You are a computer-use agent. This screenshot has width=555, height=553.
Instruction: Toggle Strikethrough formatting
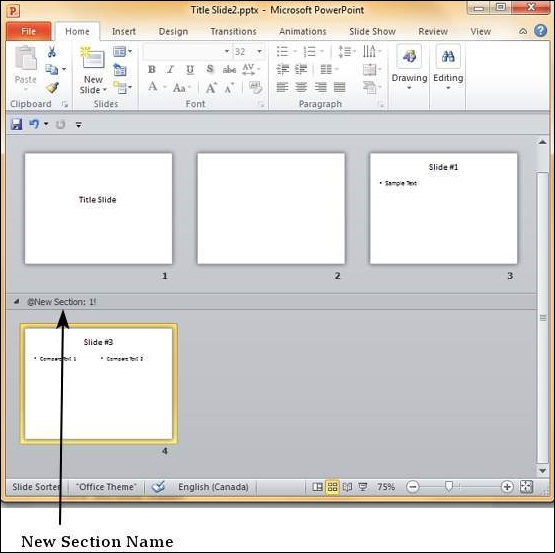point(229,69)
